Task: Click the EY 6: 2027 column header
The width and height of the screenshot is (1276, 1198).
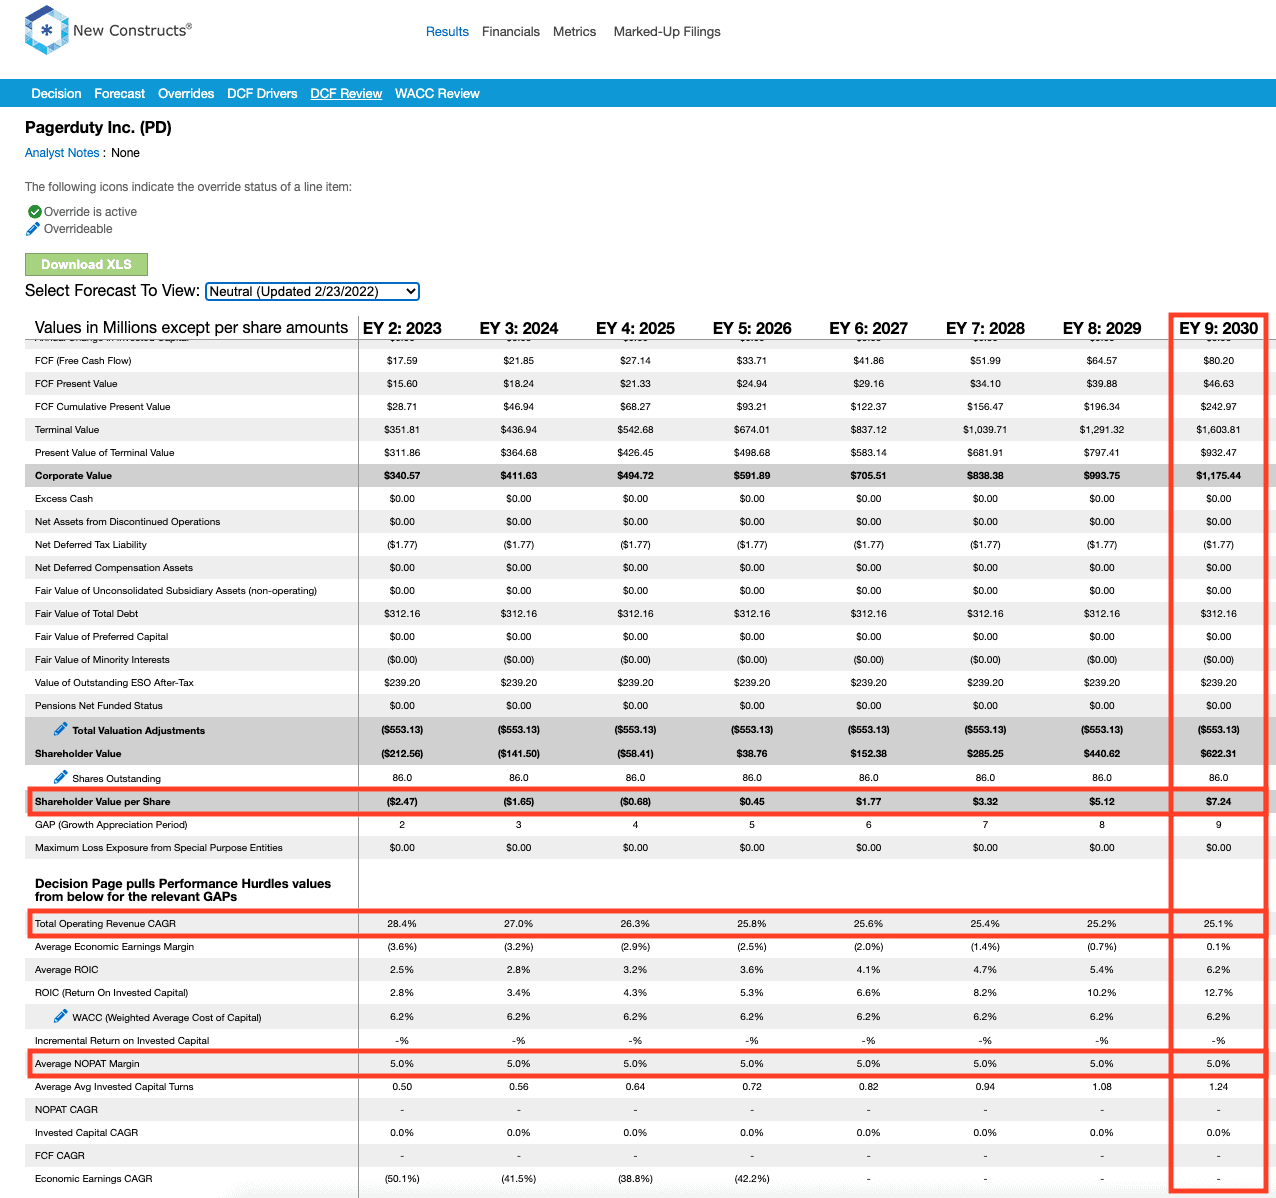Action: pos(869,328)
